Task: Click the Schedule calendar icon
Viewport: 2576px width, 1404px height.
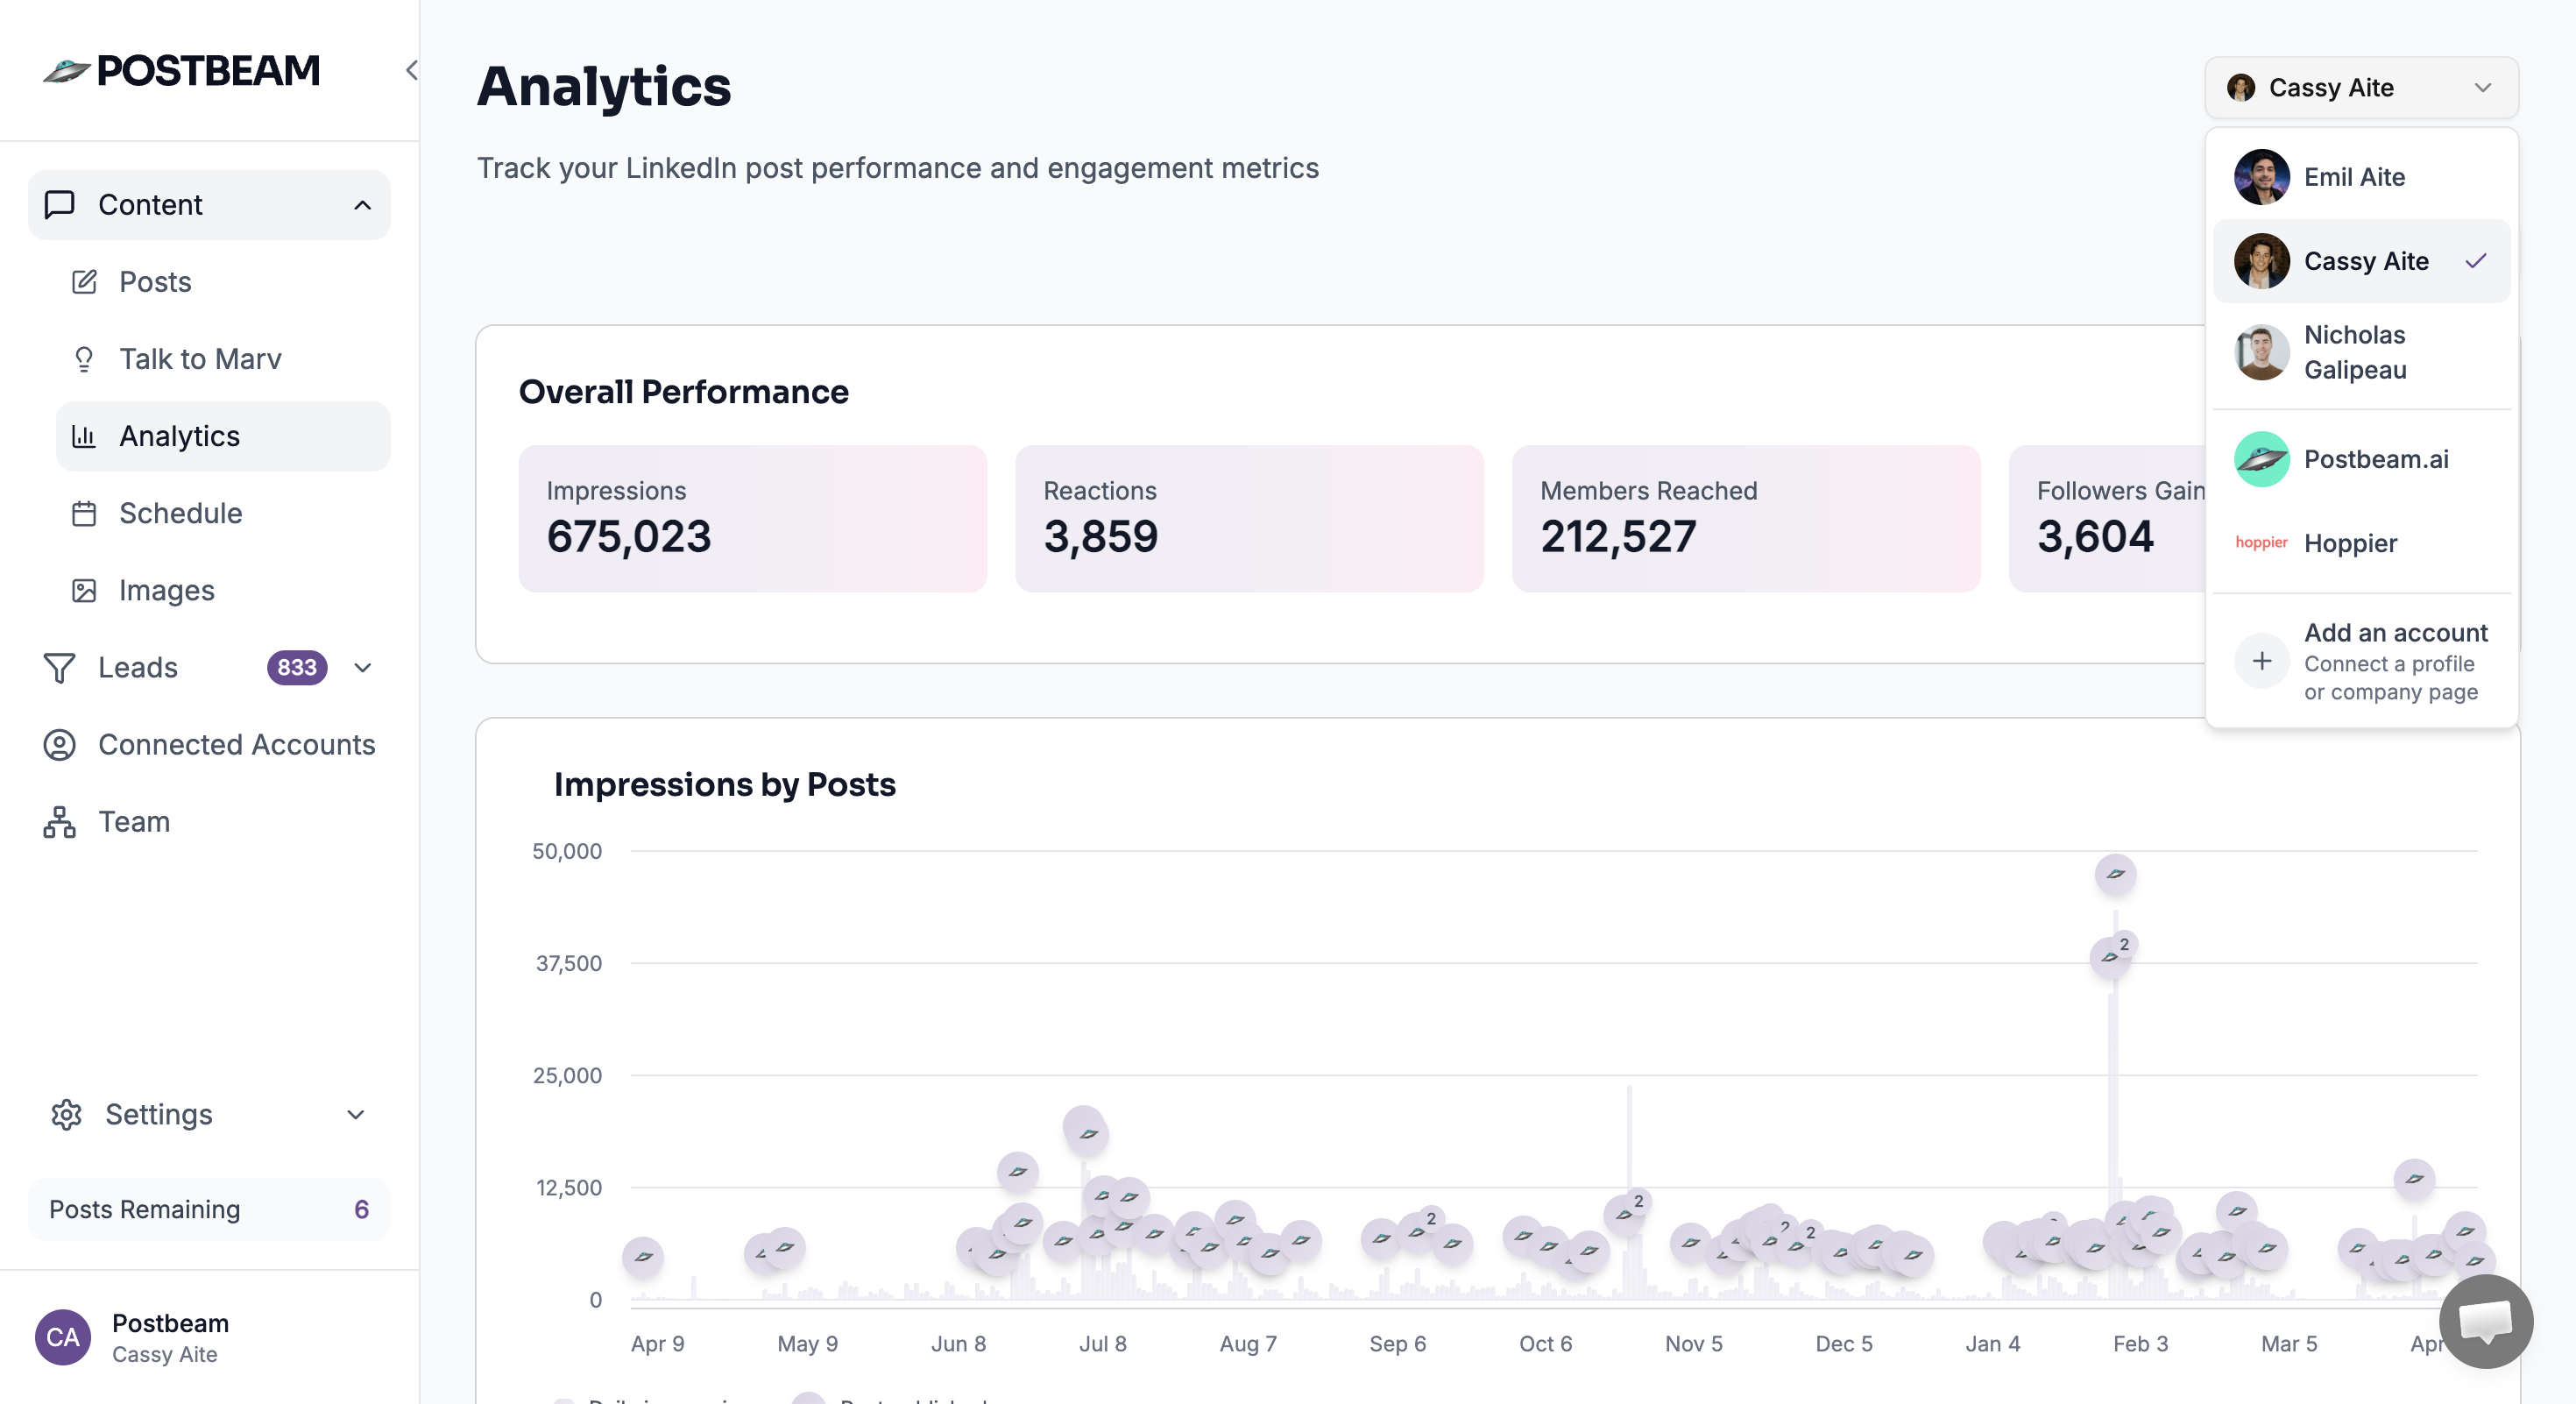Action: click(x=84, y=513)
